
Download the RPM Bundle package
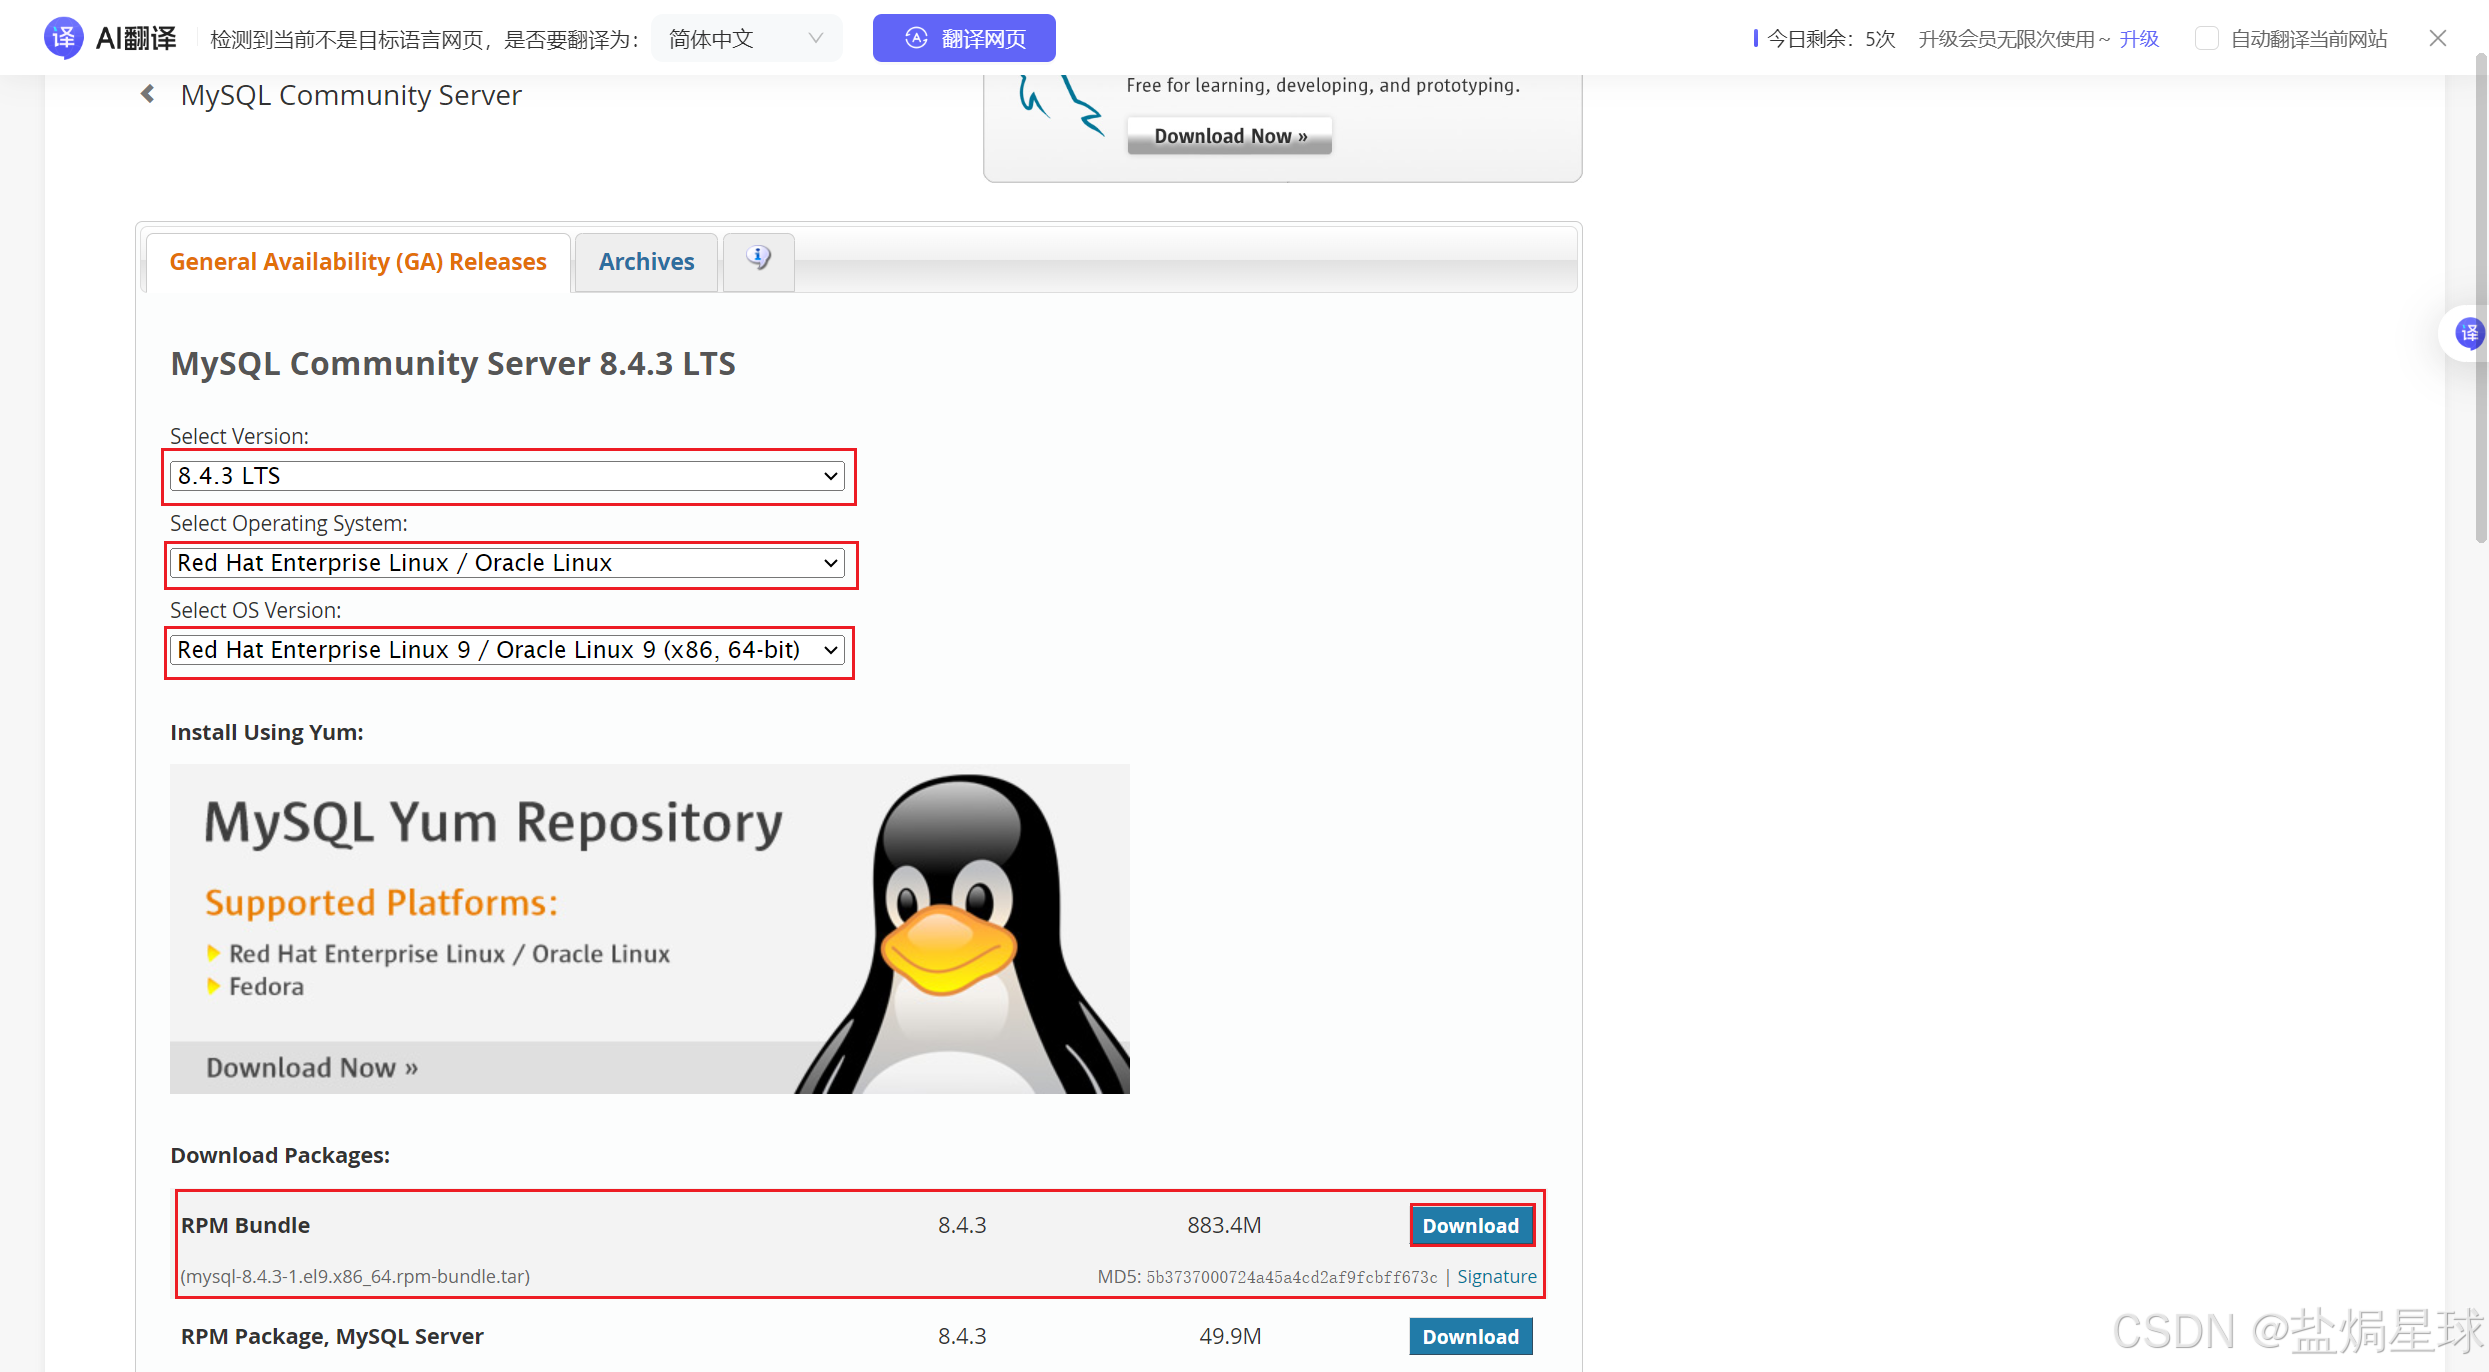click(x=1471, y=1226)
